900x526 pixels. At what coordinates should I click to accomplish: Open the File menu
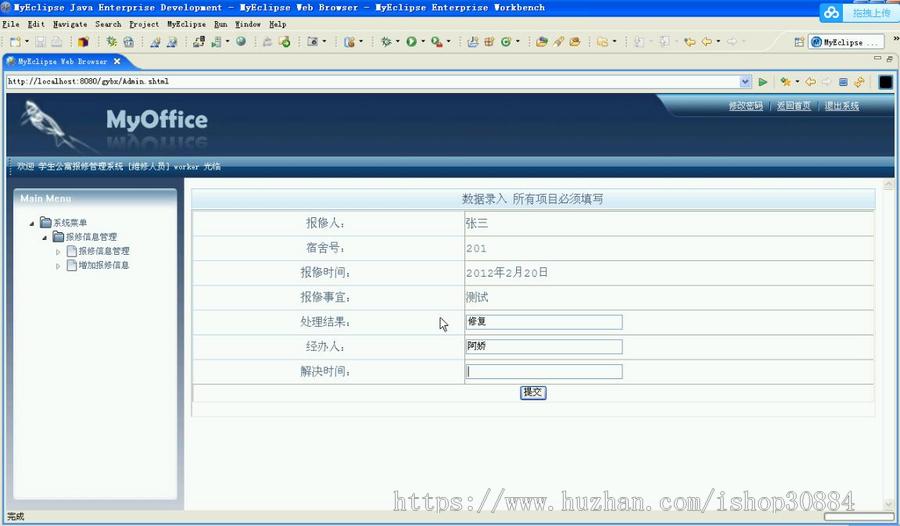click(x=11, y=24)
